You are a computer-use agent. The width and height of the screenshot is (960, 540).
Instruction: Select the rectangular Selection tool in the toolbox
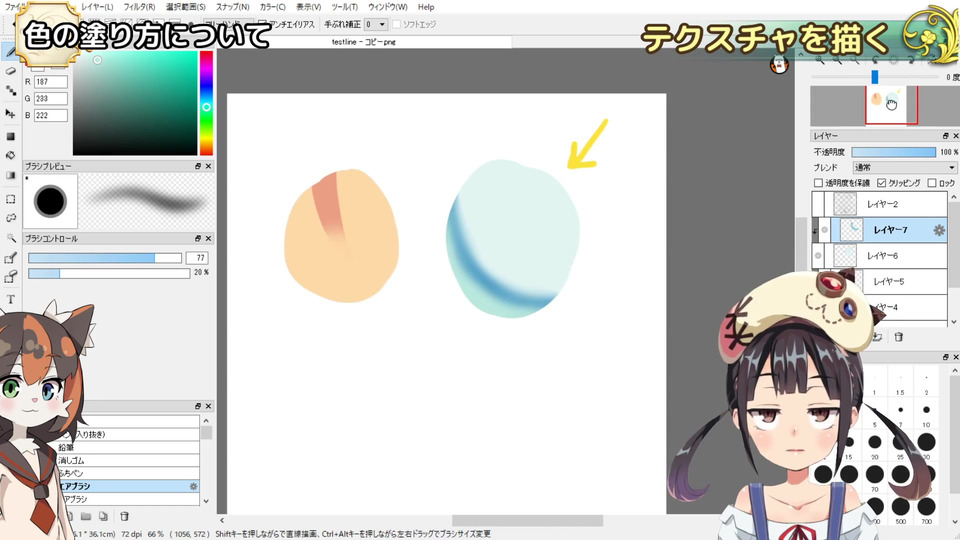pos(10,199)
